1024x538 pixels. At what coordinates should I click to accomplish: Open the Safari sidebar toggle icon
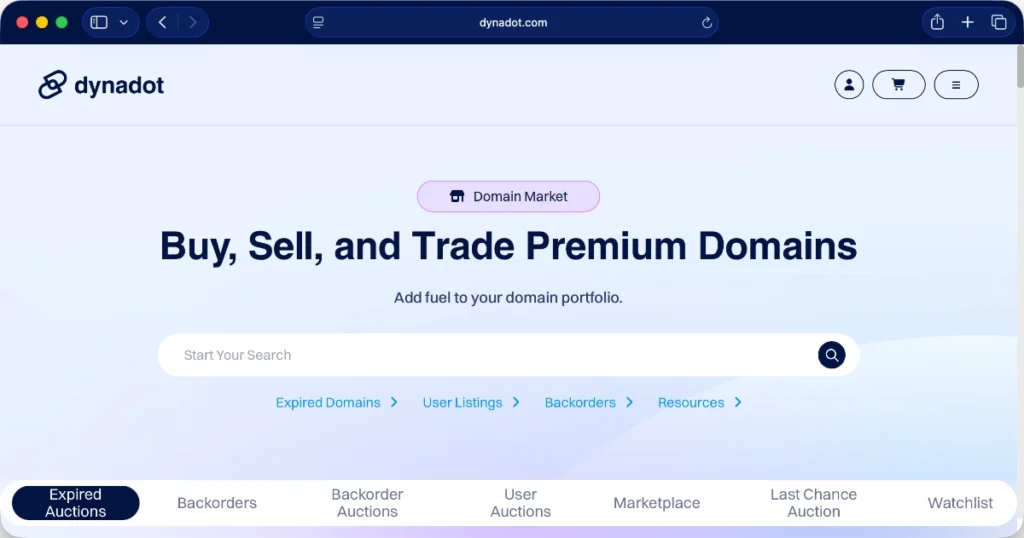(99, 22)
